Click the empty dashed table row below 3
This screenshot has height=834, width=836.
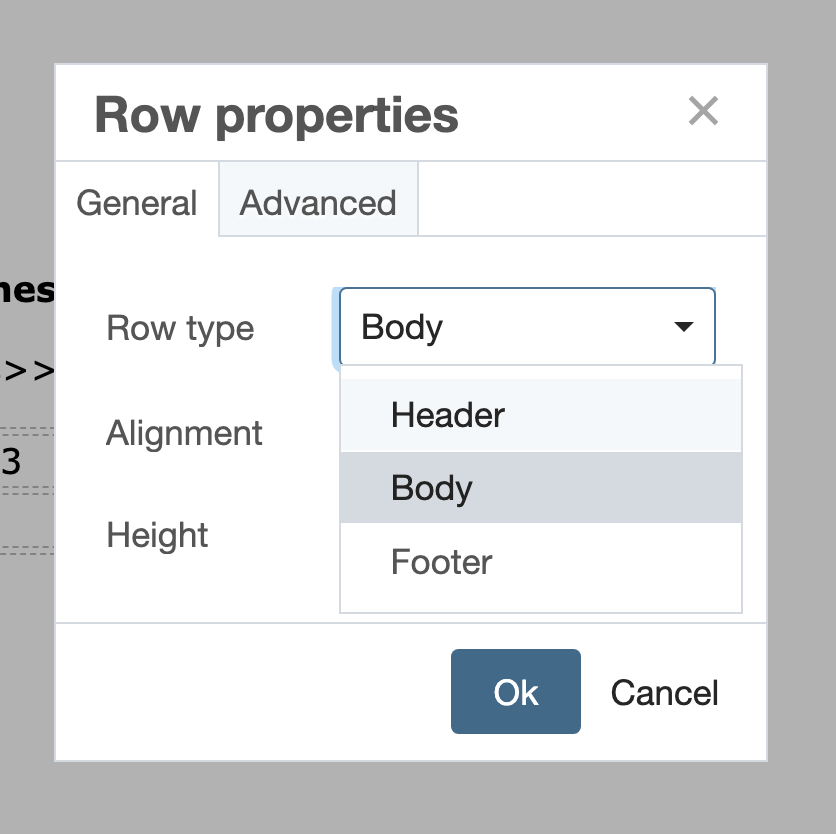pyautogui.click(x=26, y=520)
